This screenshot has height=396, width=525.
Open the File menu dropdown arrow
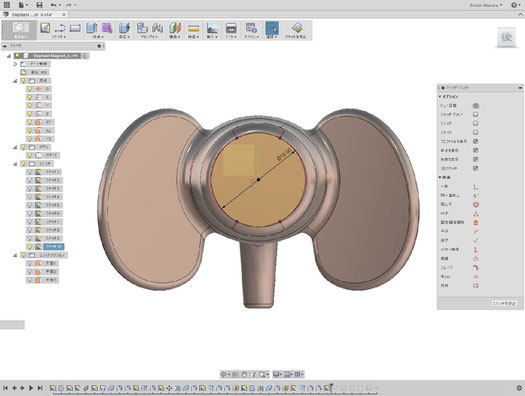[26, 5]
